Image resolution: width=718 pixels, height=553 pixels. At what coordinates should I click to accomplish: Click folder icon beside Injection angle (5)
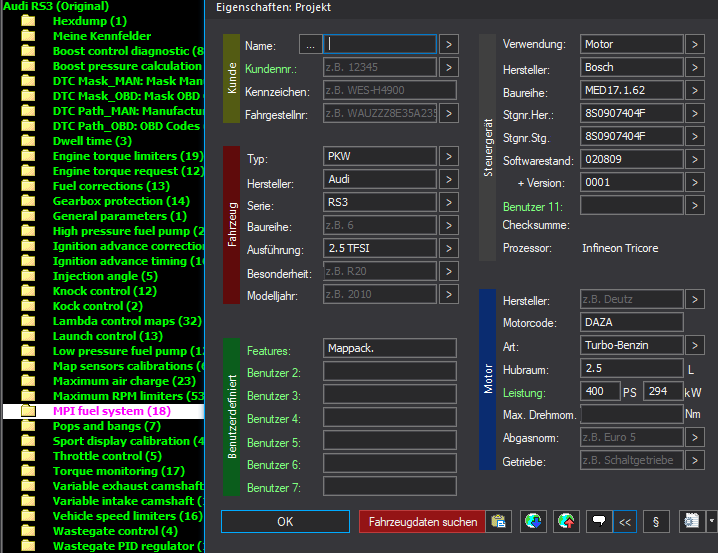[x=28, y=276]
